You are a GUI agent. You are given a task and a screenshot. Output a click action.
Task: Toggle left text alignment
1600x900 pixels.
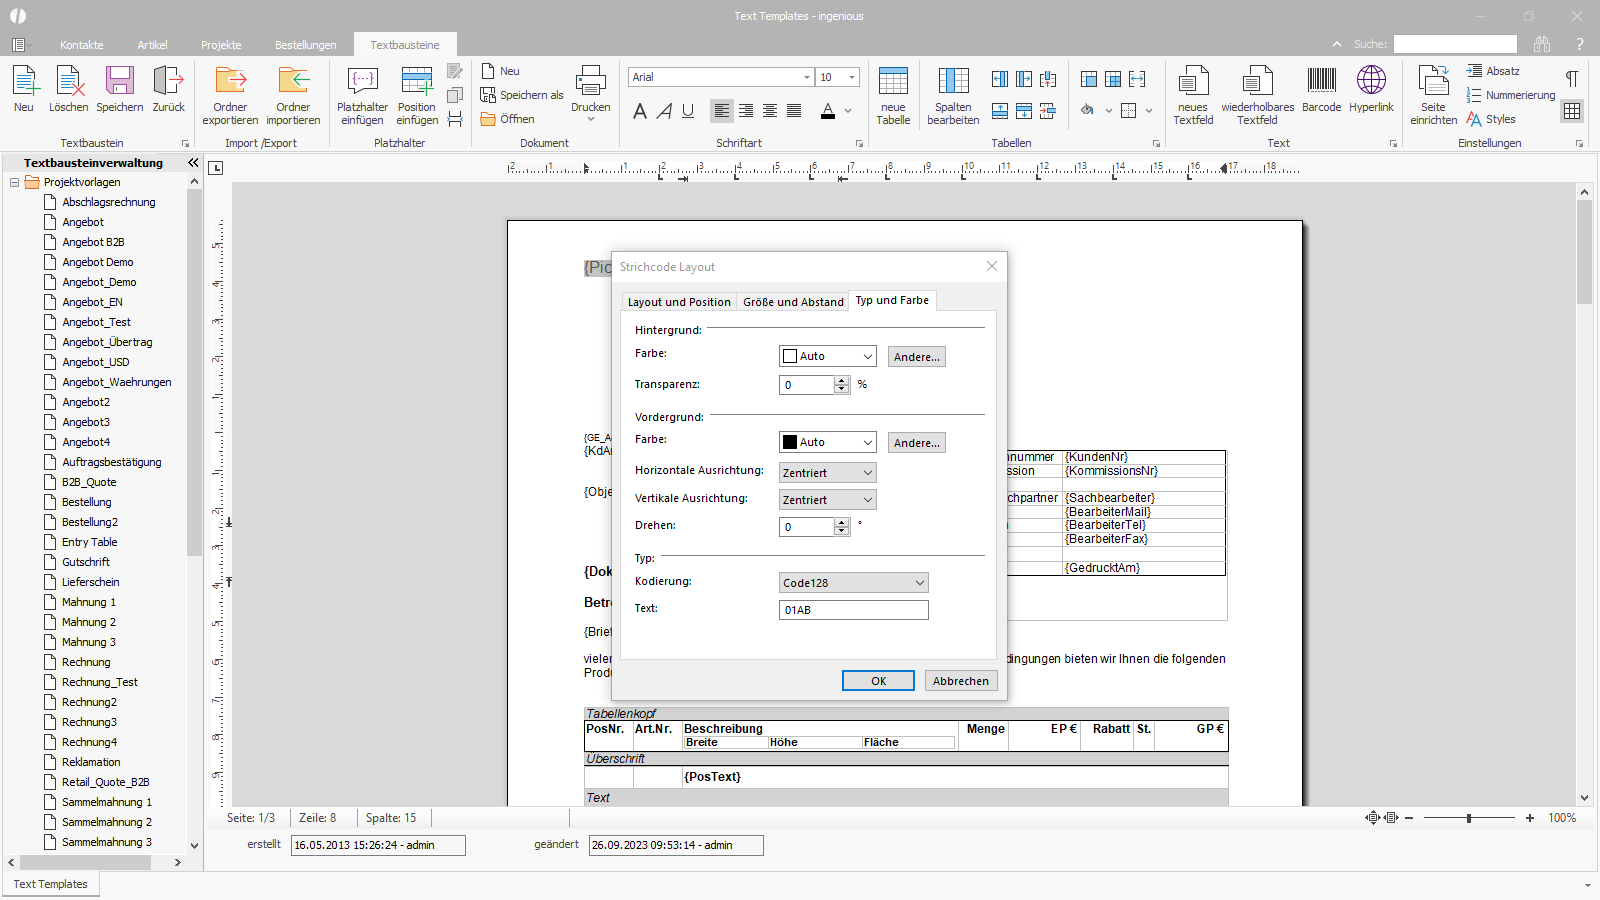722,111
